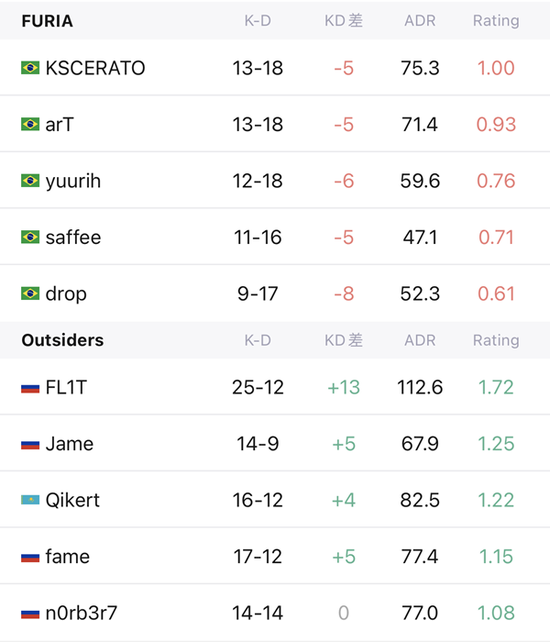
Task: Click the Russia flag beside n0rb3r7
Action: pyautogui.click(x=30, y=613)
